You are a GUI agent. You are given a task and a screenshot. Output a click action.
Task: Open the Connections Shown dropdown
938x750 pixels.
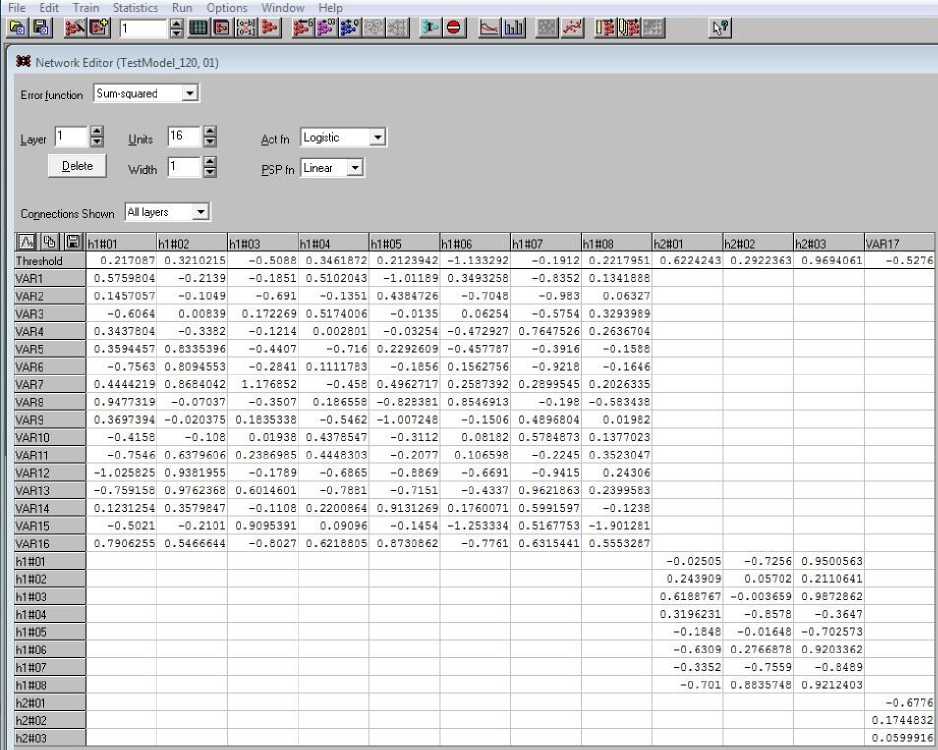[201, 212]
